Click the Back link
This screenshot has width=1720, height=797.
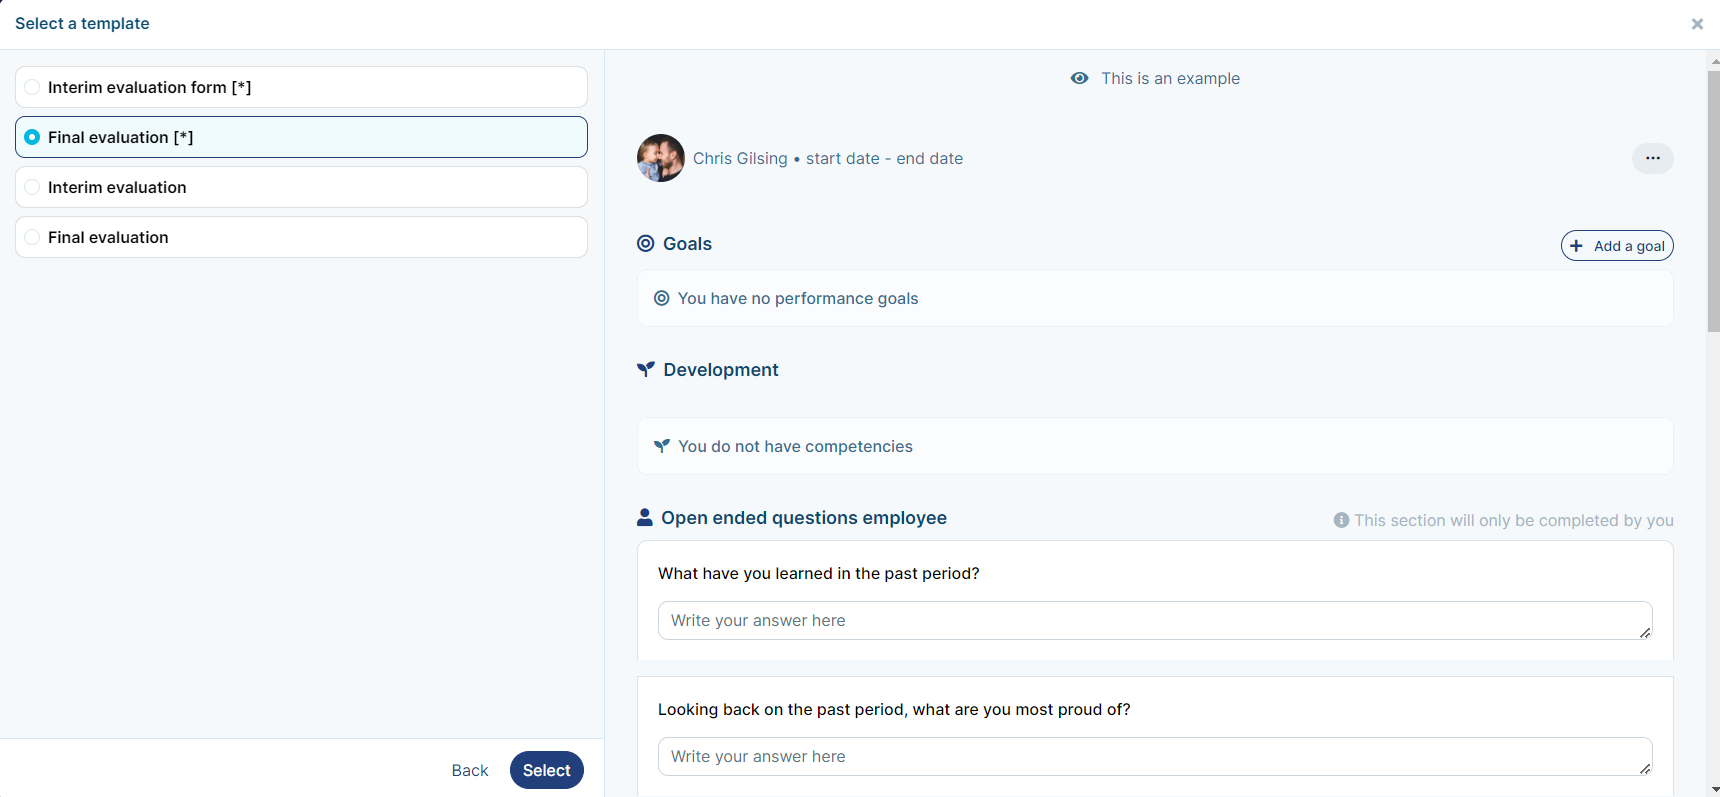pyautogui.click(x=470, y=770)
